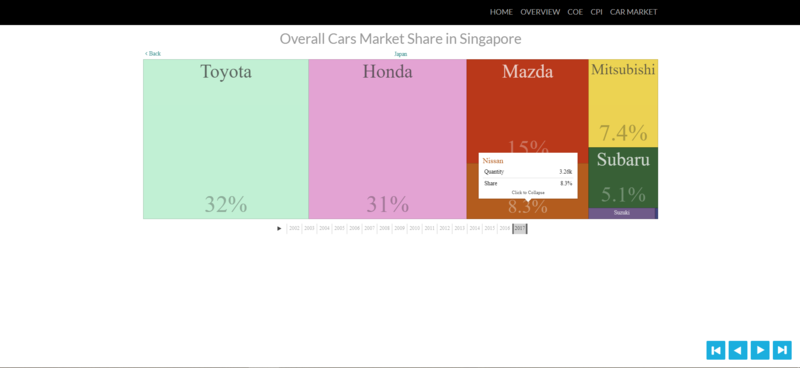Select year 2016 on timeline
The image size is (800, 368).
(505, 228)
